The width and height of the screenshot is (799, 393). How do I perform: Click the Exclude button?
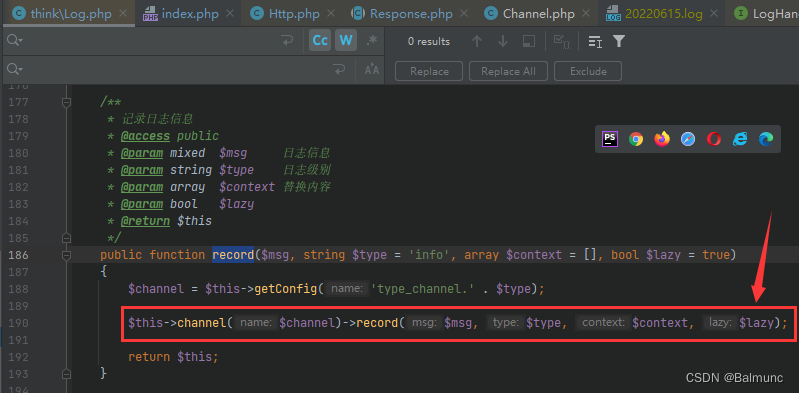(x=588, y=71)
